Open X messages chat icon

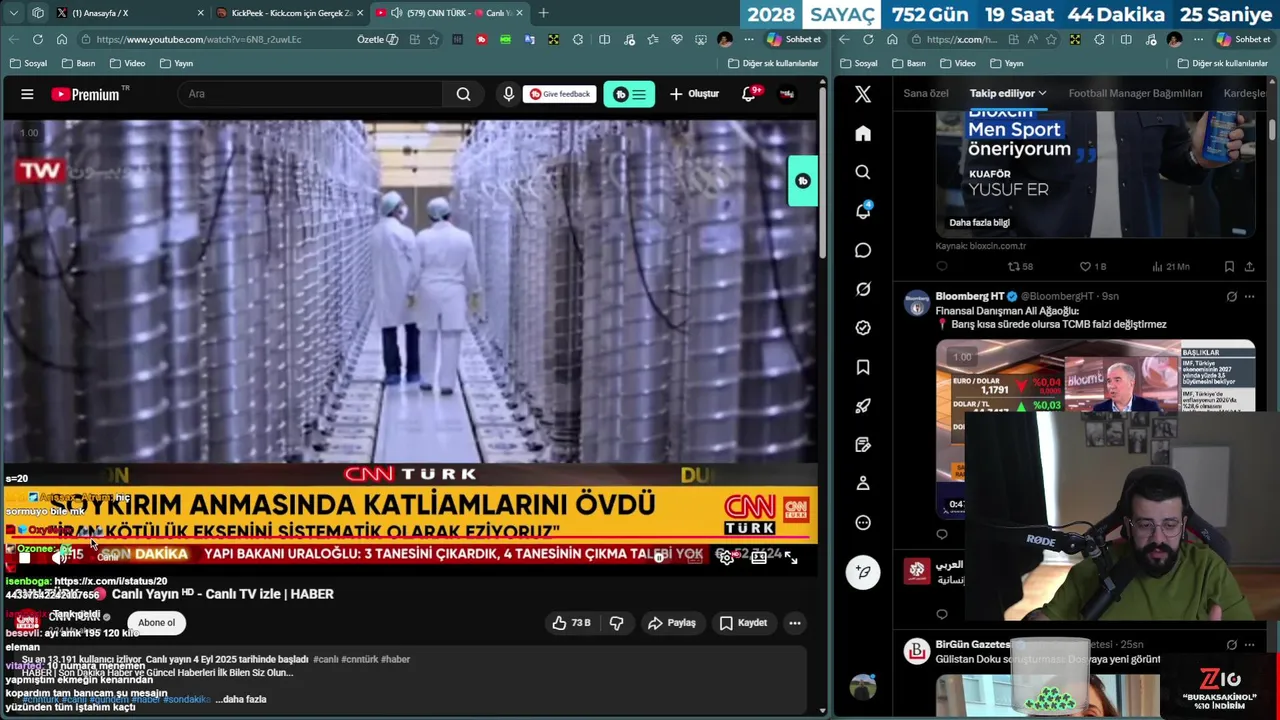863,250
